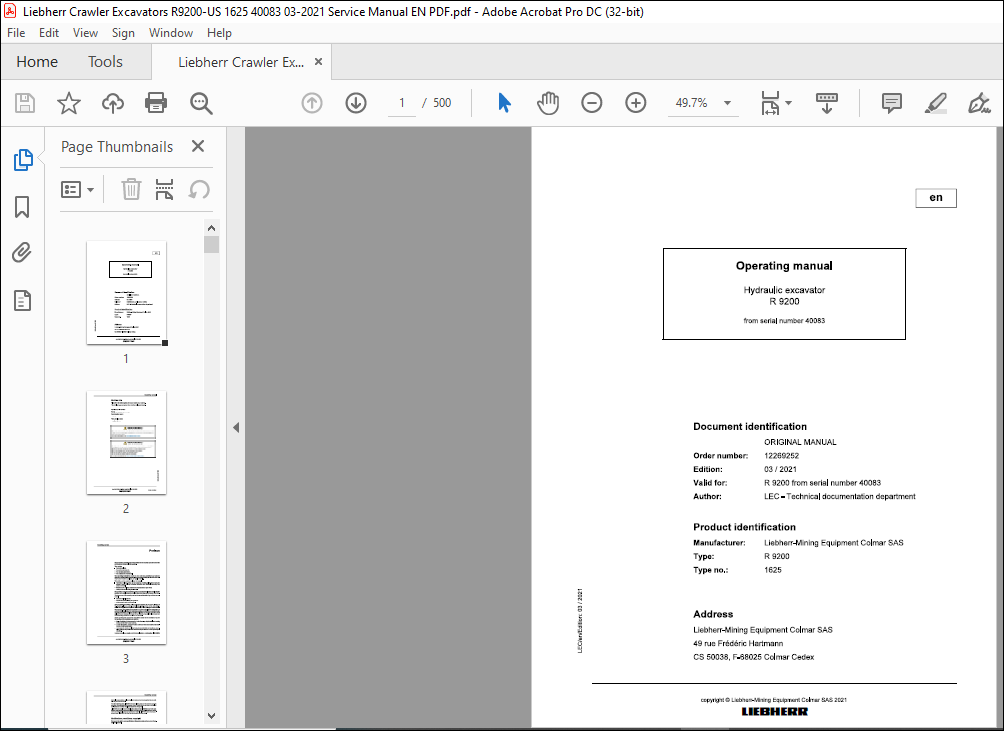Go to previous page arrow button

point(312,103)
